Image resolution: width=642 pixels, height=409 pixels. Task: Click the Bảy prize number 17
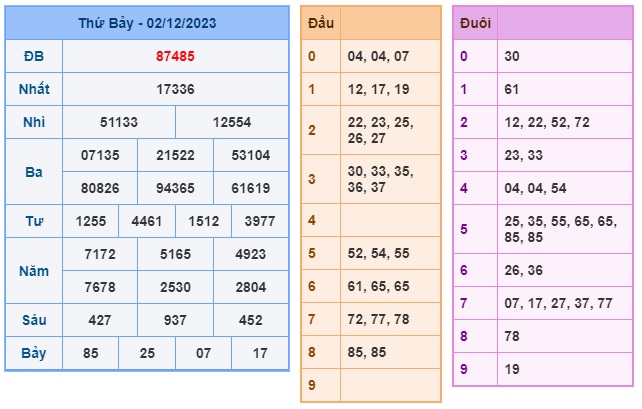pyautogui.click(x=260, y=353)
